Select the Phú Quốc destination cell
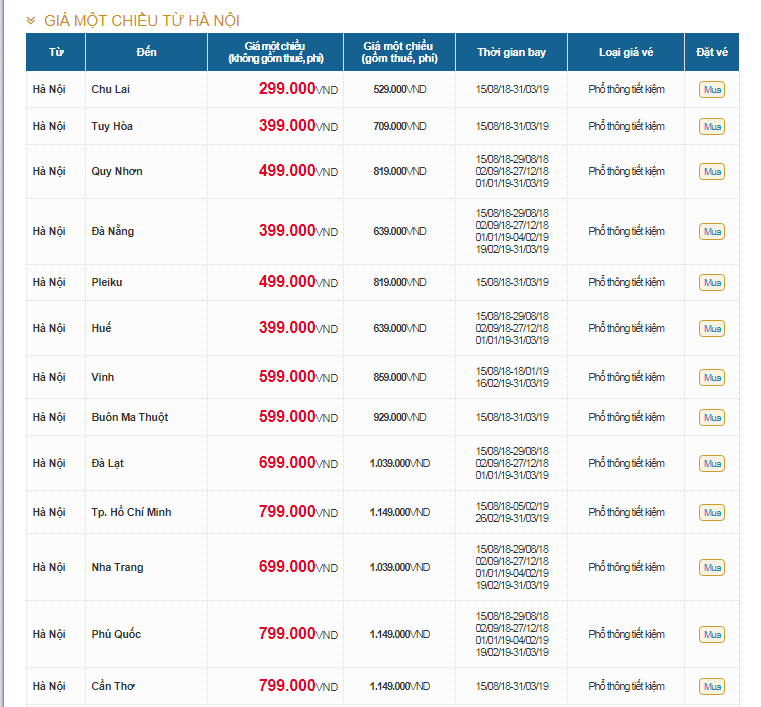The image size is (761, 707). point(116,634)
